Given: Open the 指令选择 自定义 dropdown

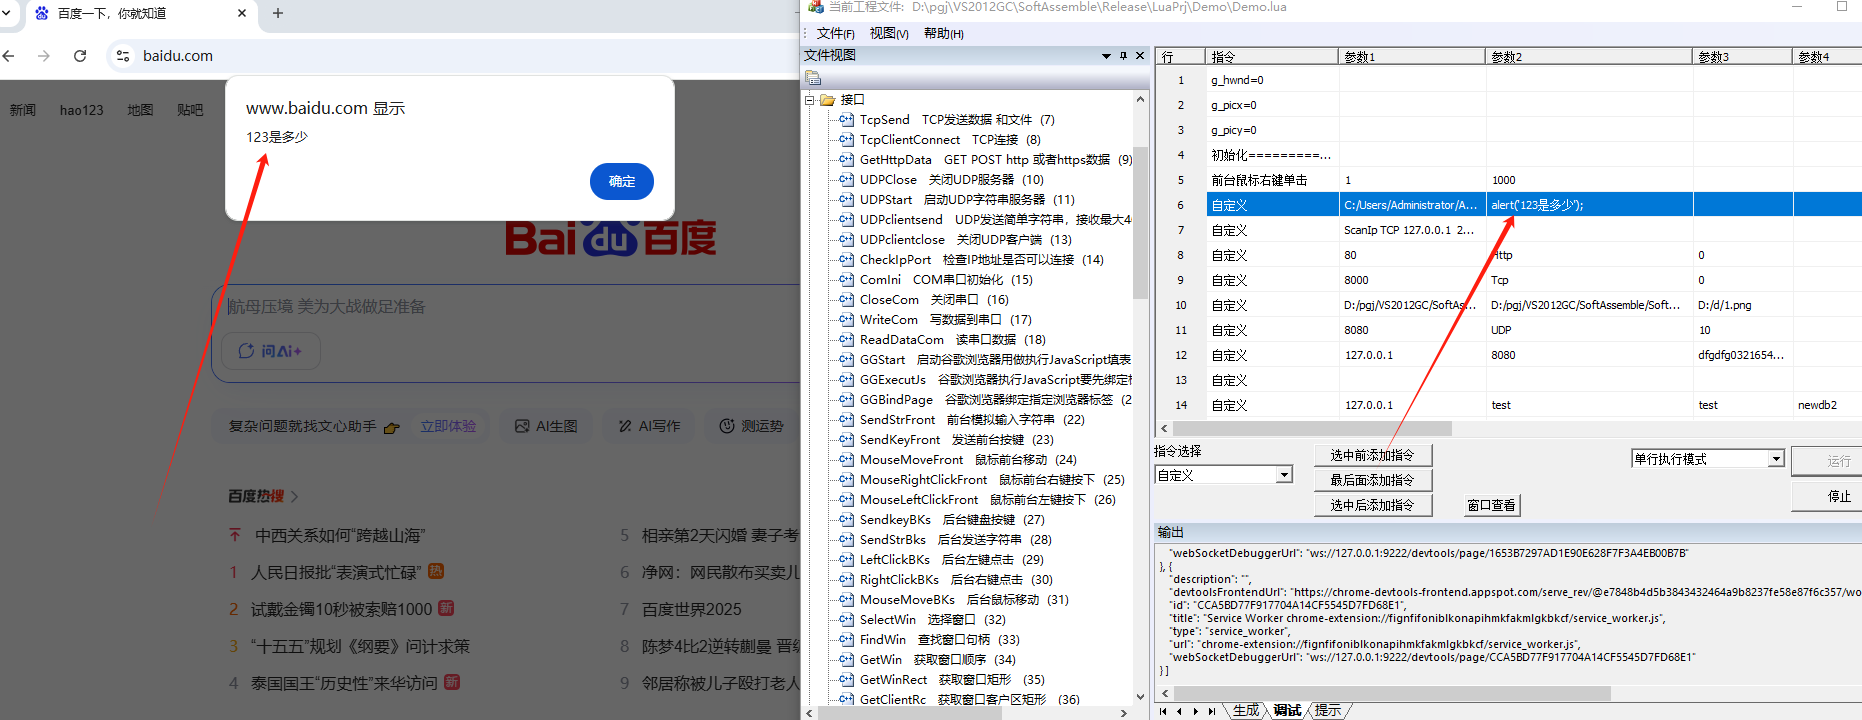Looking at the screenshot, I should (1284, 475).
